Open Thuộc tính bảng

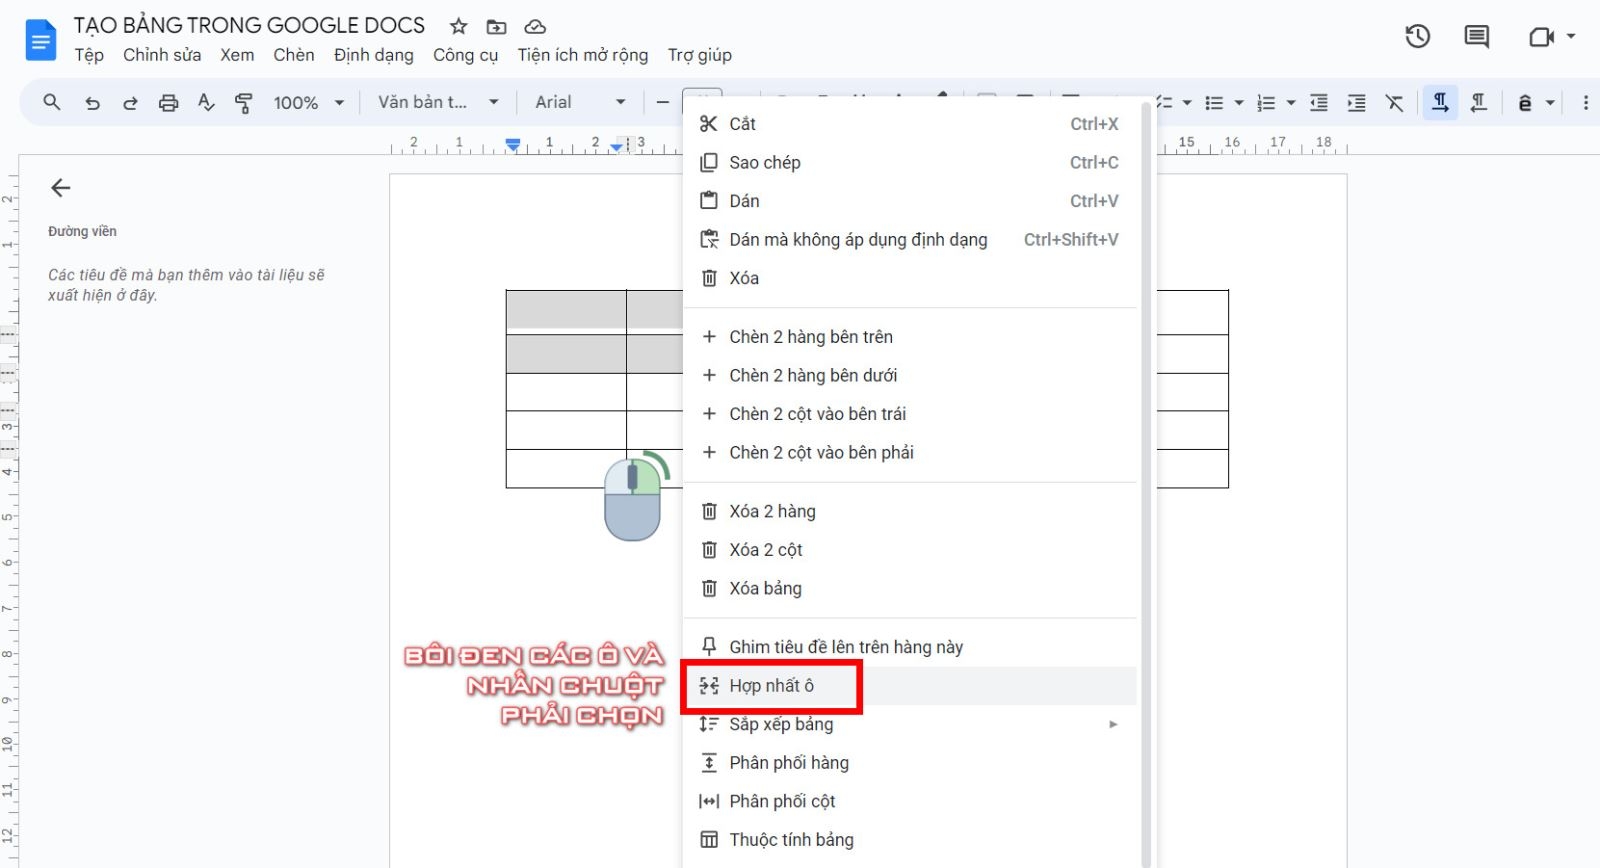tap(910, 840)
